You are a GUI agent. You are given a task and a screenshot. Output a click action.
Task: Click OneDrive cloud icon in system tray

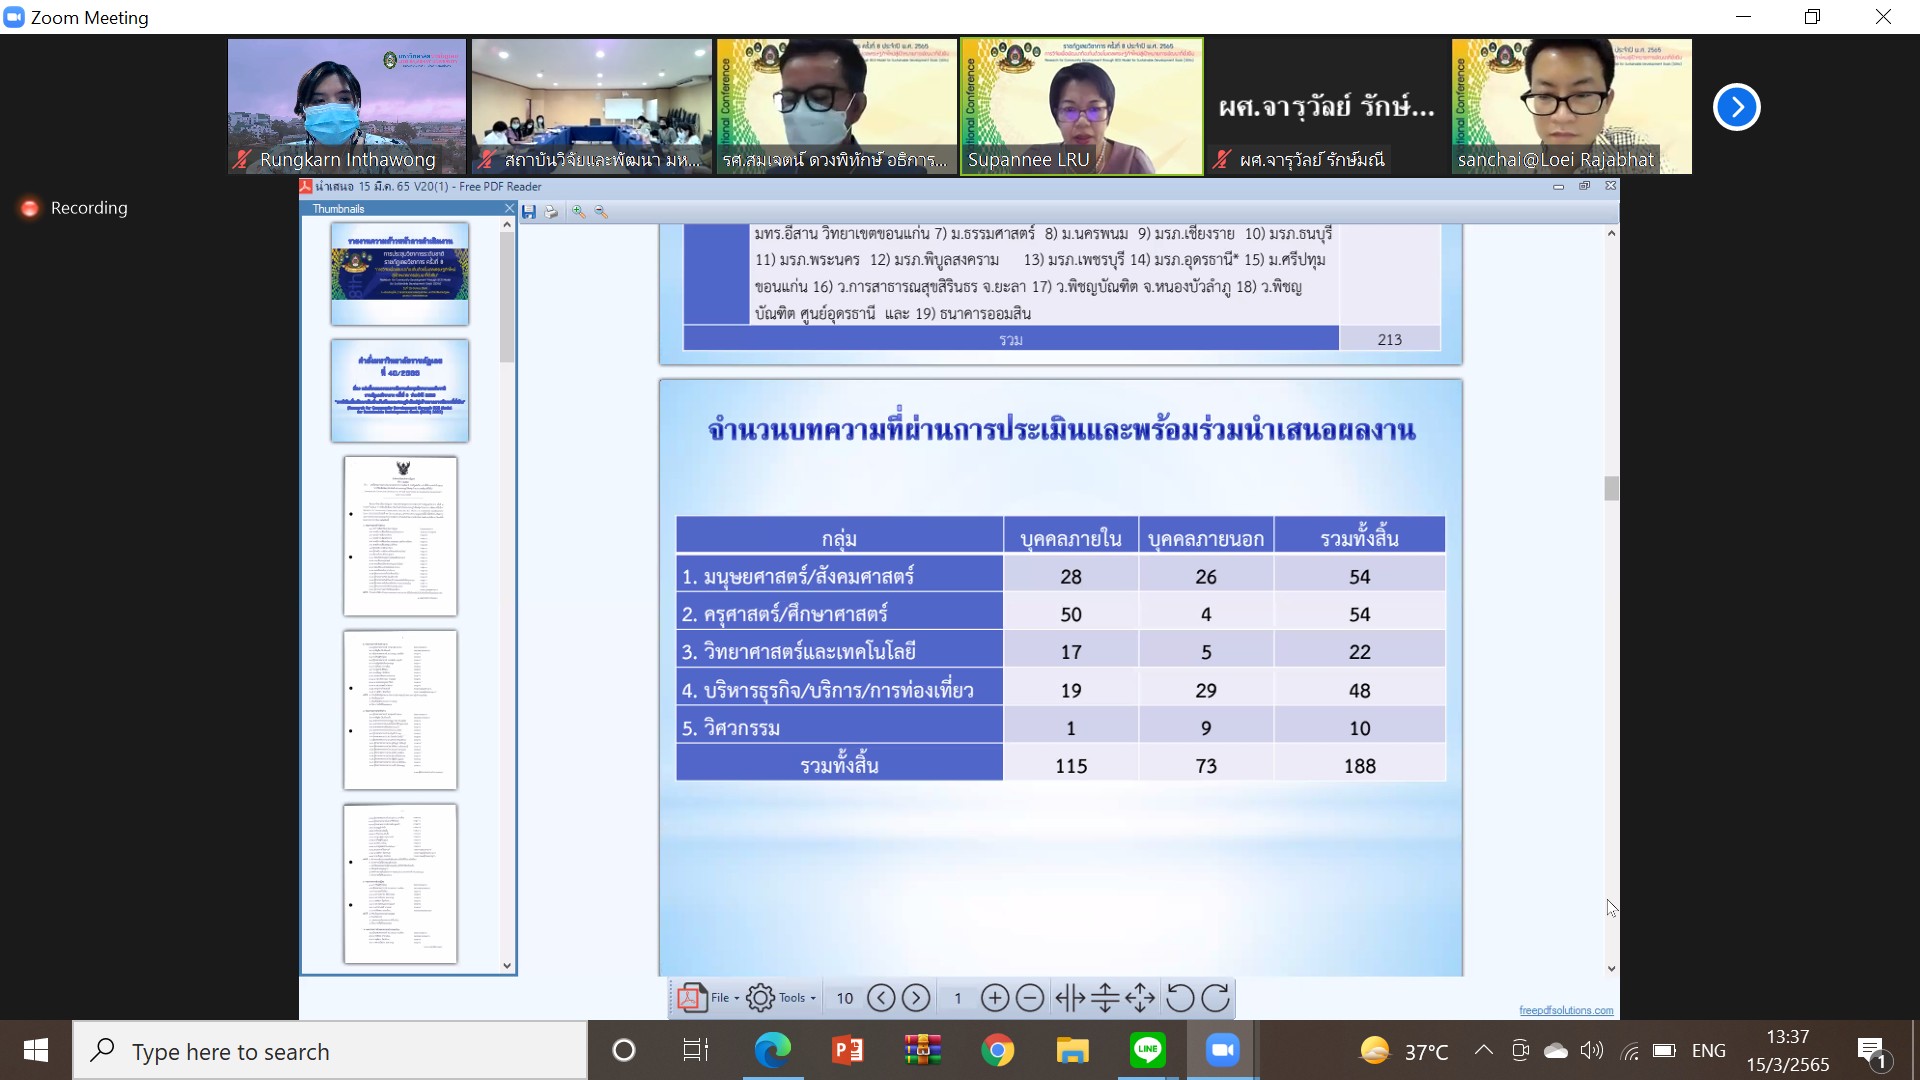click(1556, 1051)
